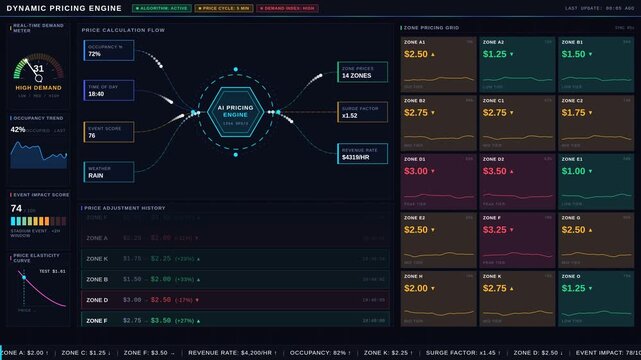This screenshot has width=641, height=360.
Task: Select the AI Pricing Engine hexagon
Action: tap(235, 112)
